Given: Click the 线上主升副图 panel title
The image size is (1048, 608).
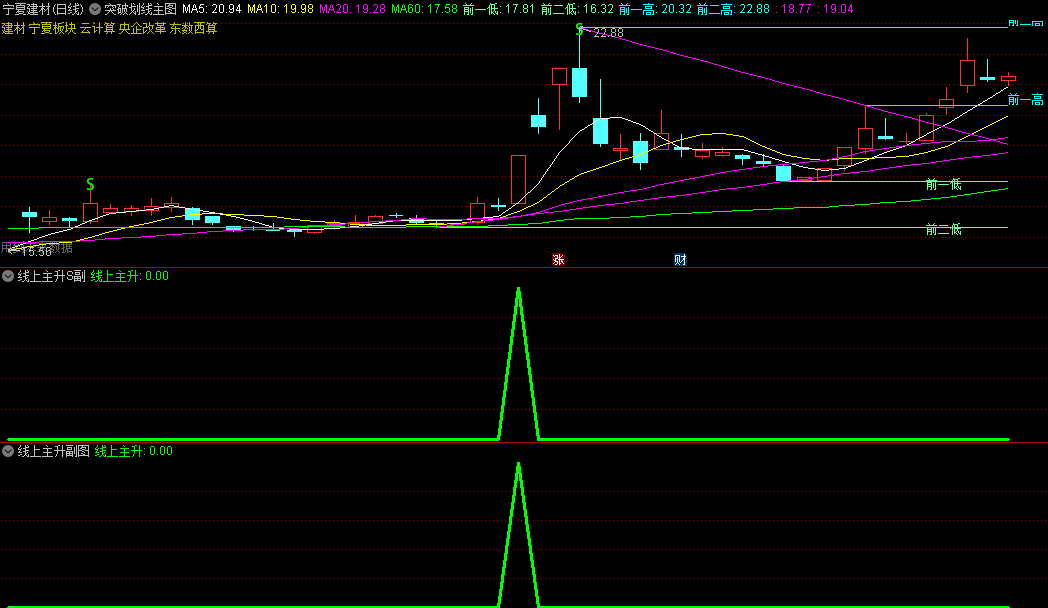Looking at the screenshot, I should 53,451.
